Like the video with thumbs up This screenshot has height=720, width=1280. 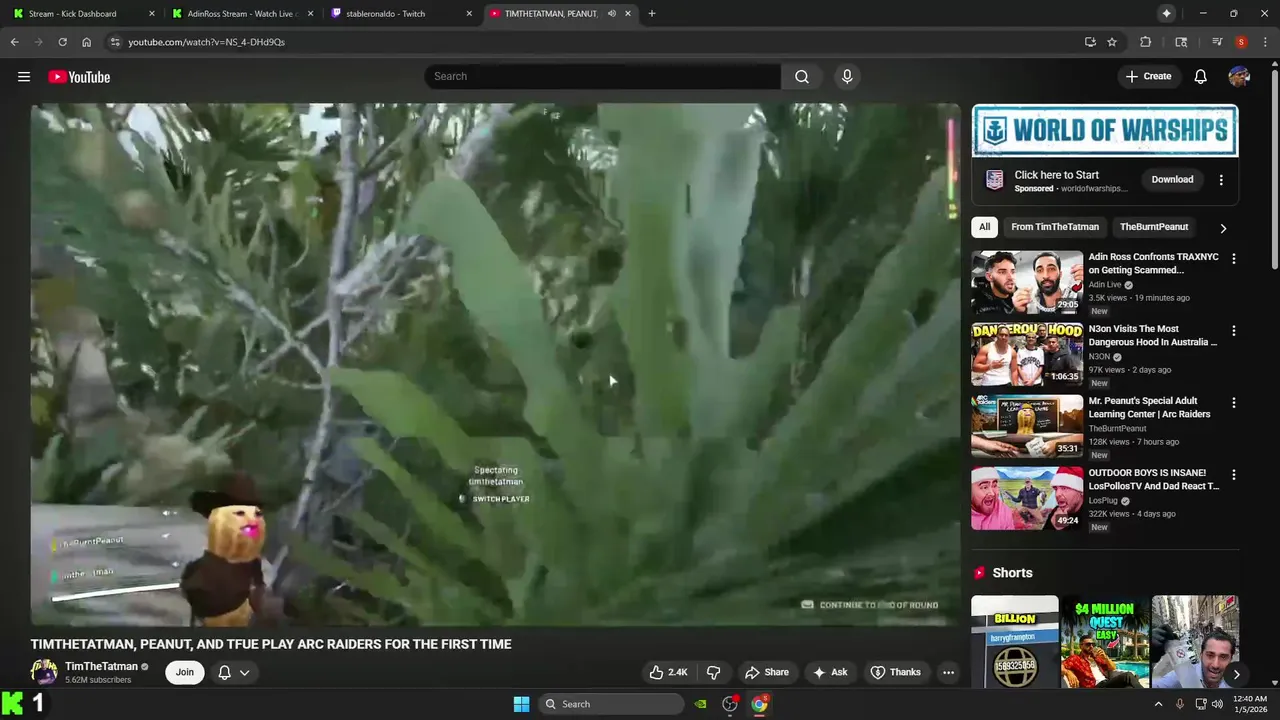click(x=668, y=672)
